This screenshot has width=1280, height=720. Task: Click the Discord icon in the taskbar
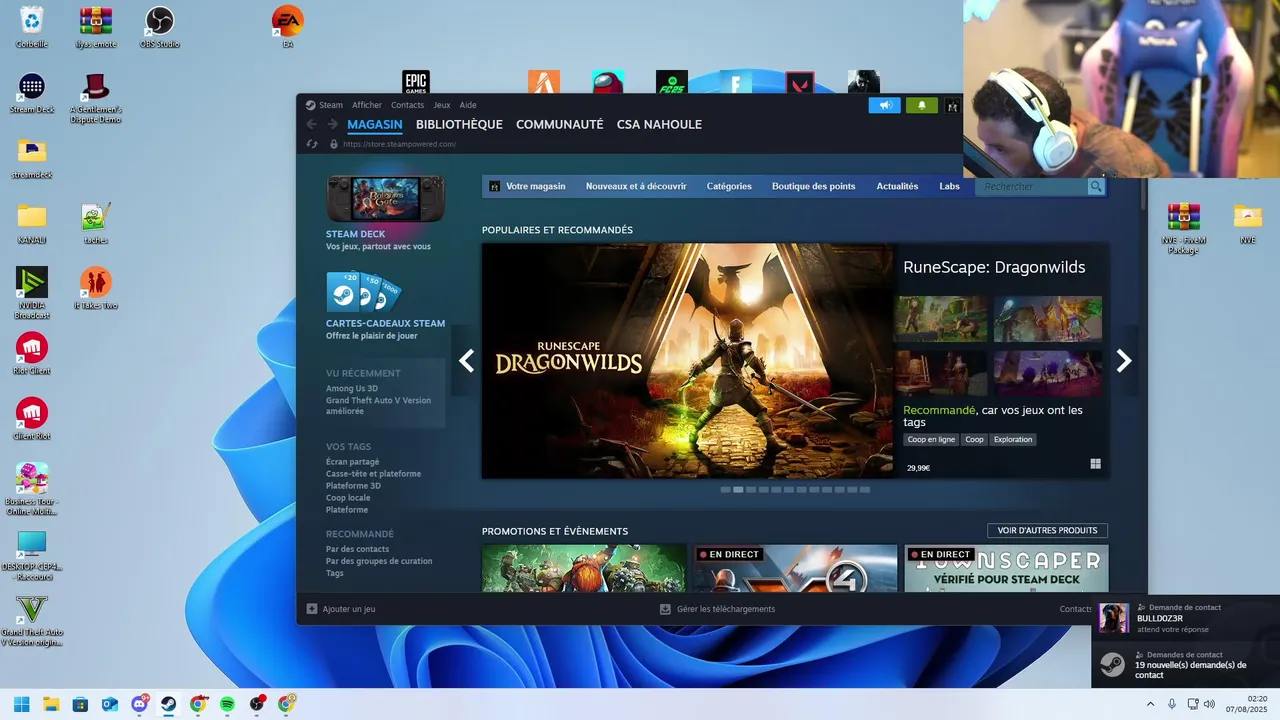140,704
